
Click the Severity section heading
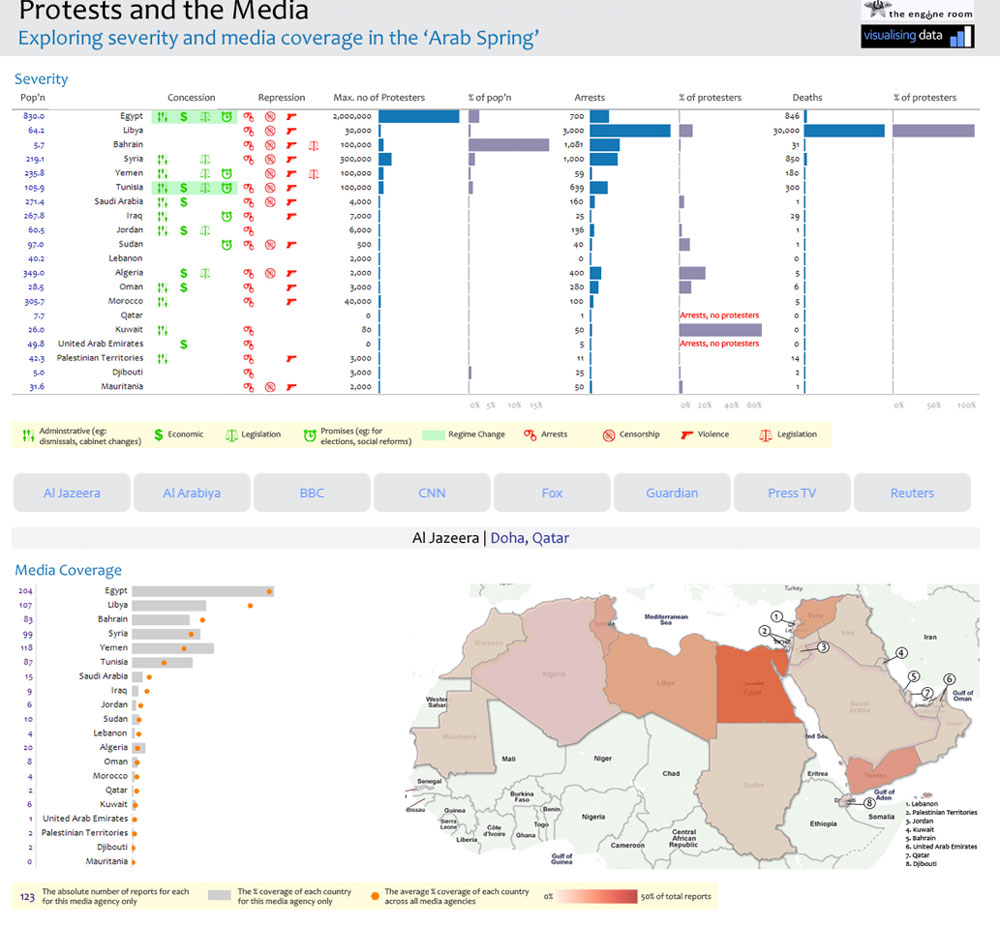tap(41, 79)
